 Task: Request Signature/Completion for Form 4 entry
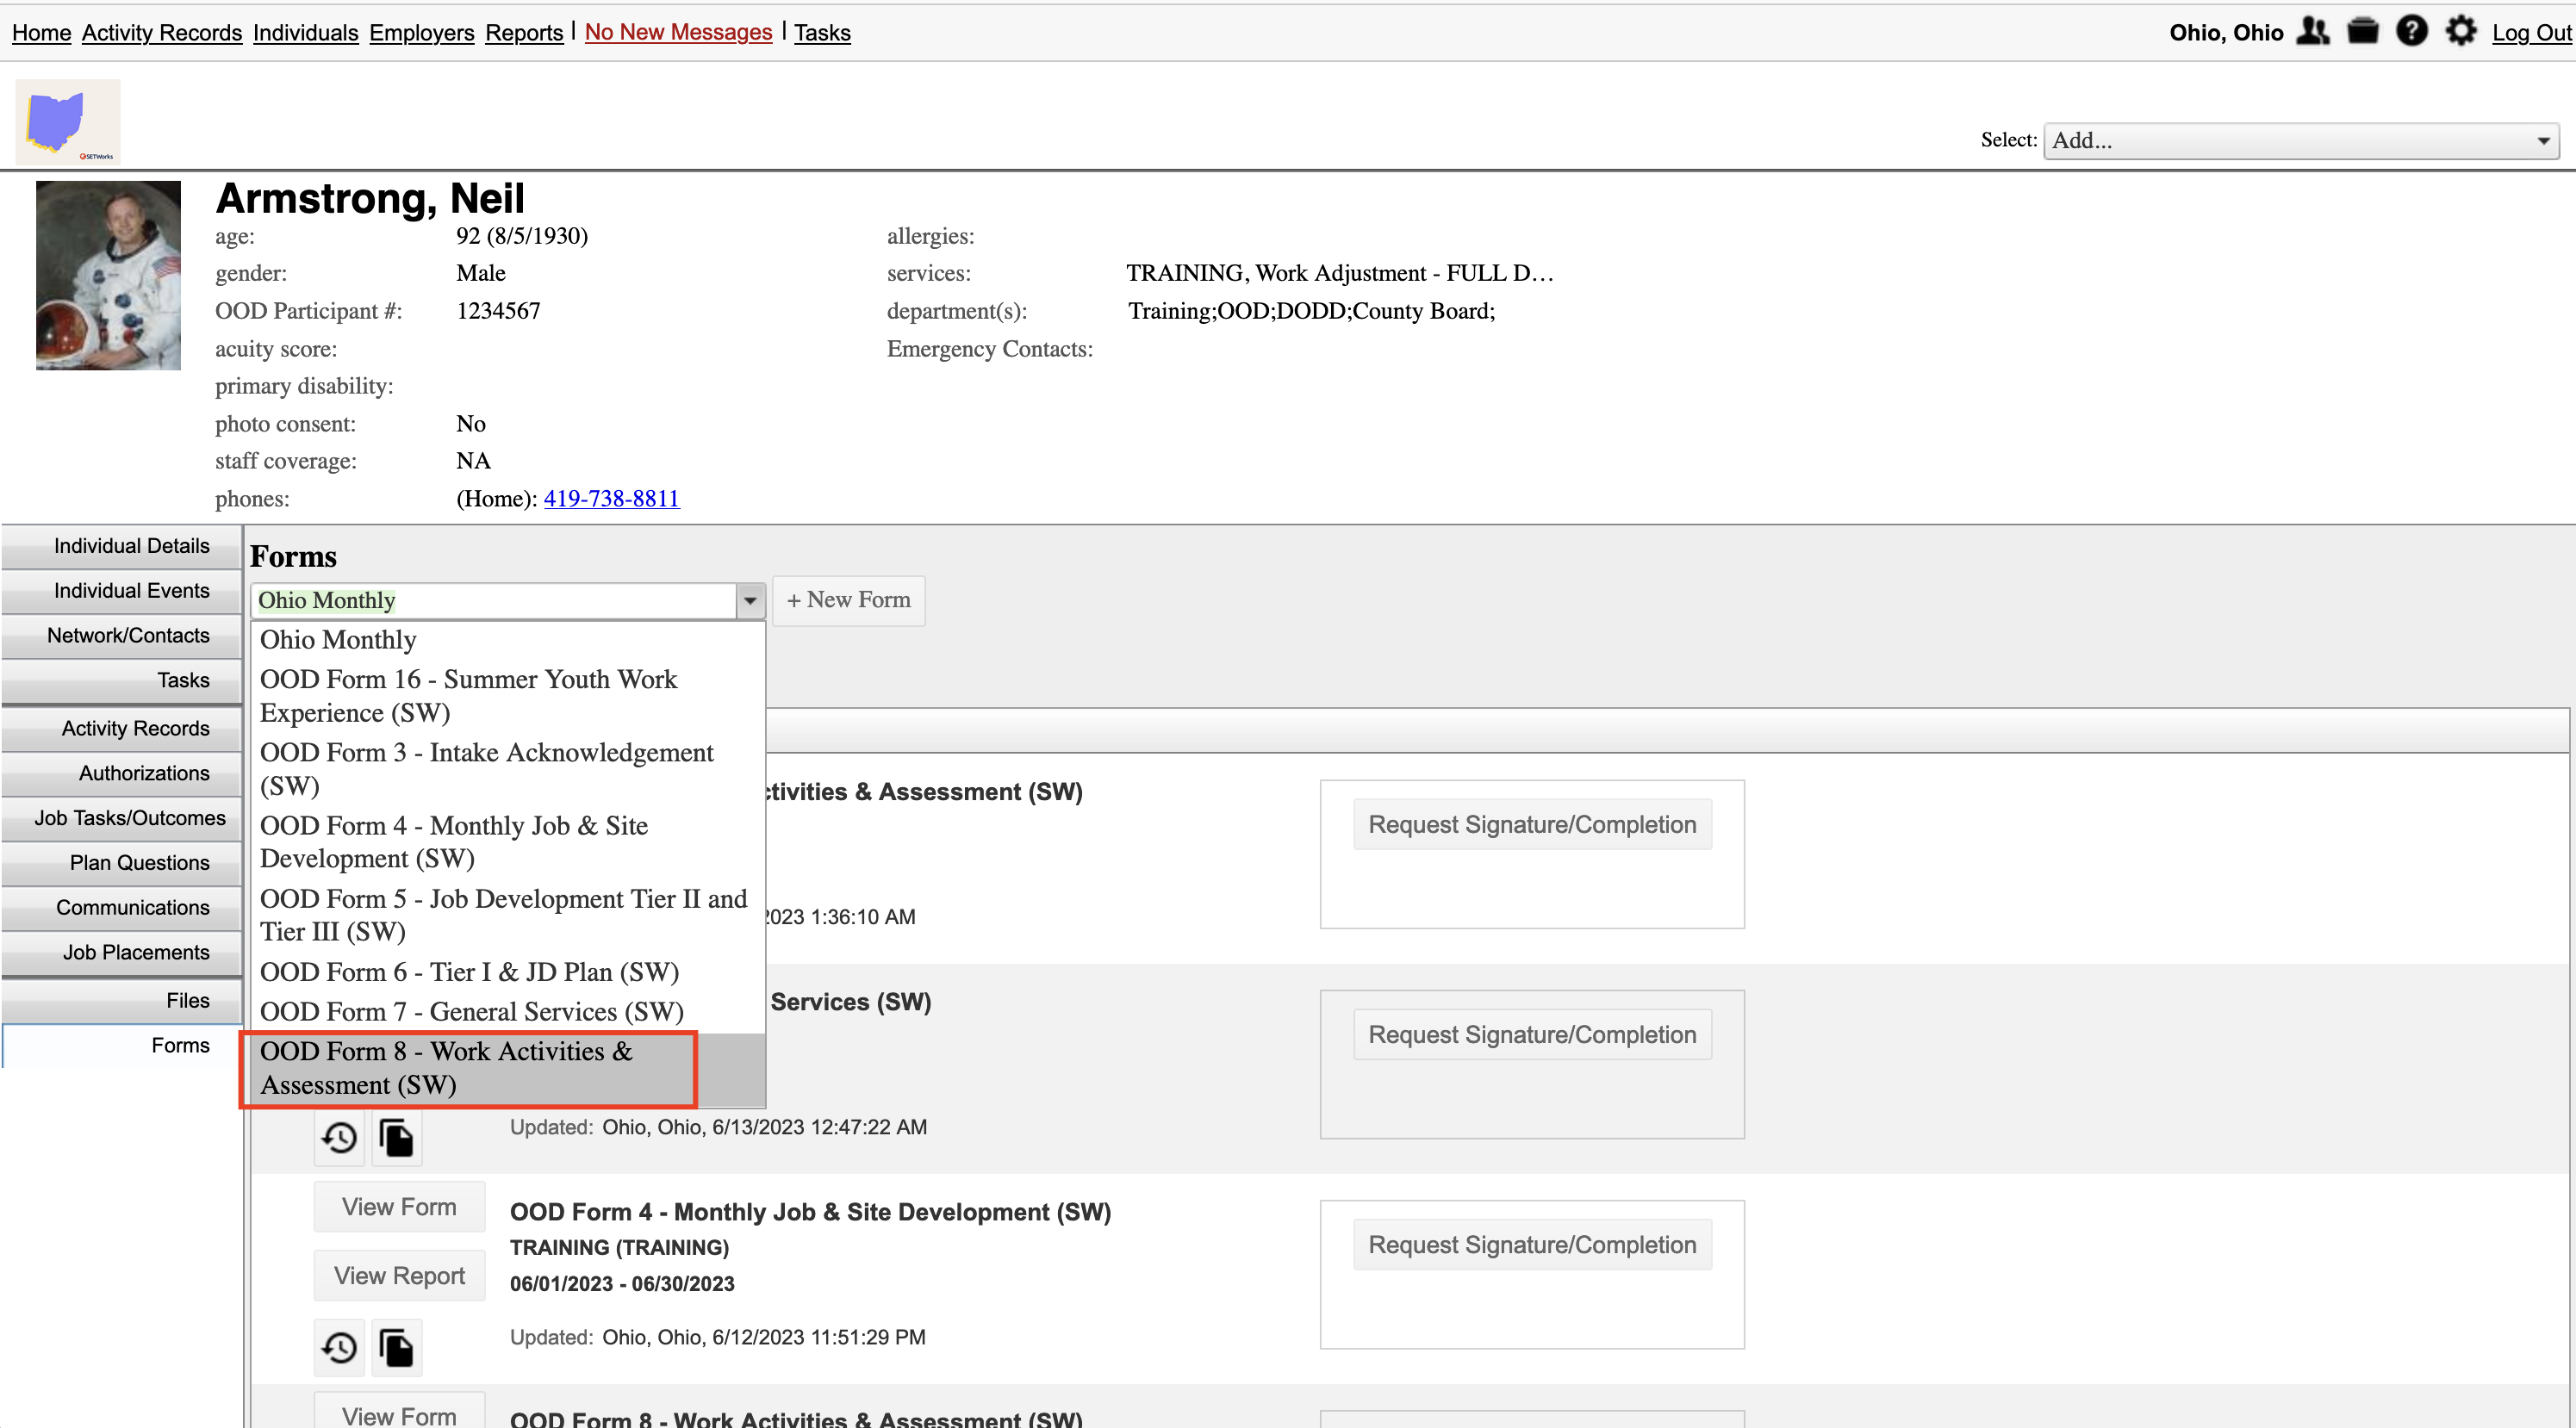(1532, 1245)
